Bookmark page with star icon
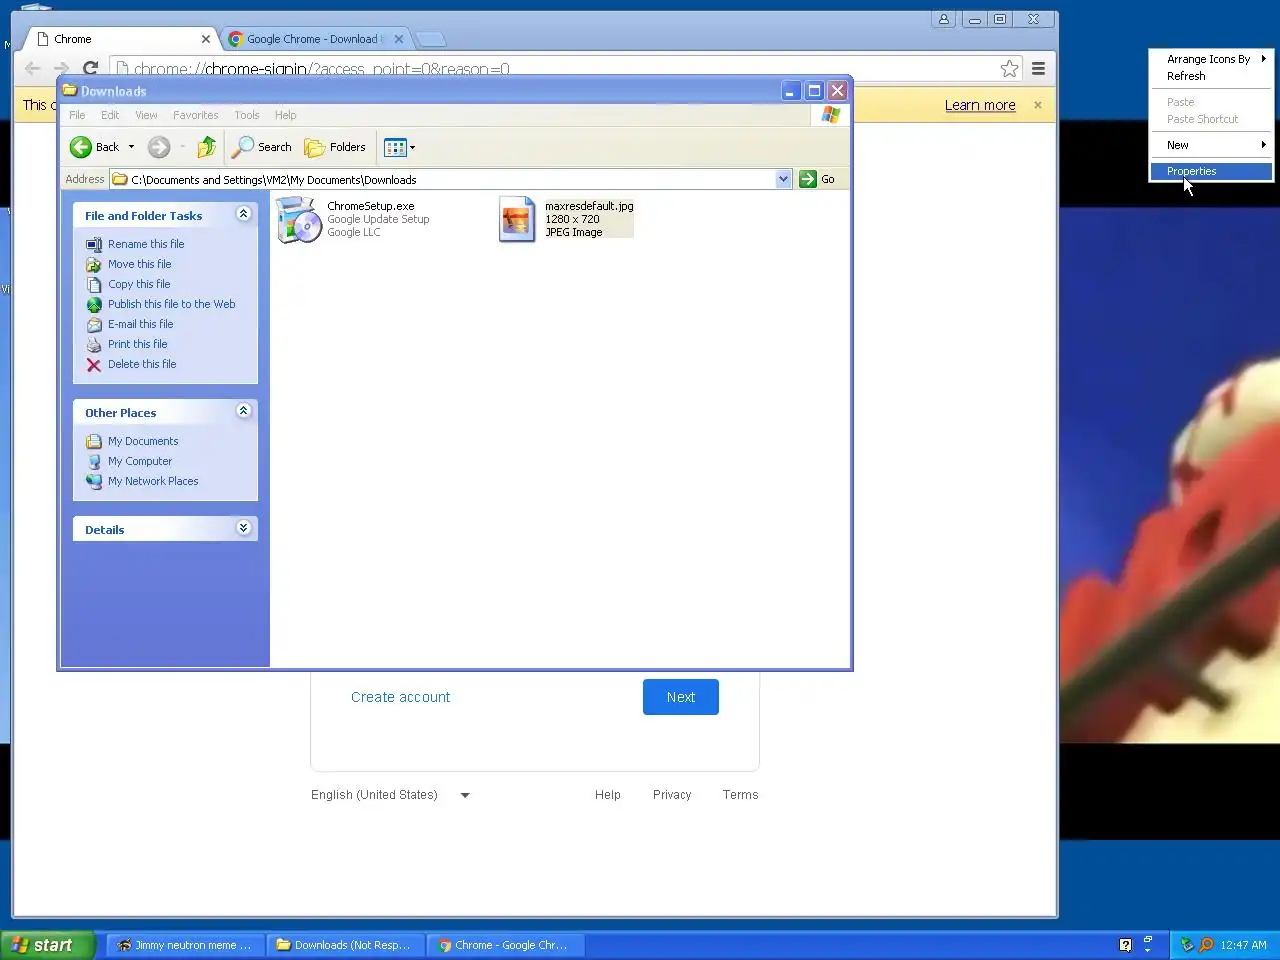Viewport: 1280px width, 960px height. [1009, 68]
